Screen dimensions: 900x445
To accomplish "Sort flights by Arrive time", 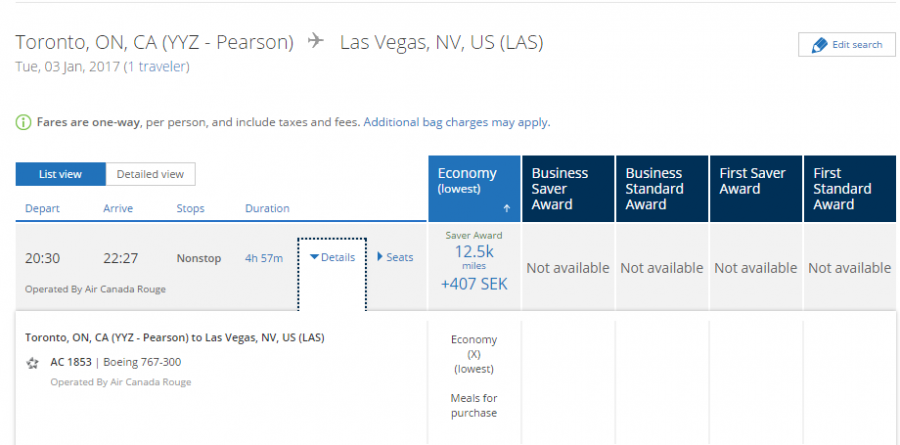I will (118, 208).
